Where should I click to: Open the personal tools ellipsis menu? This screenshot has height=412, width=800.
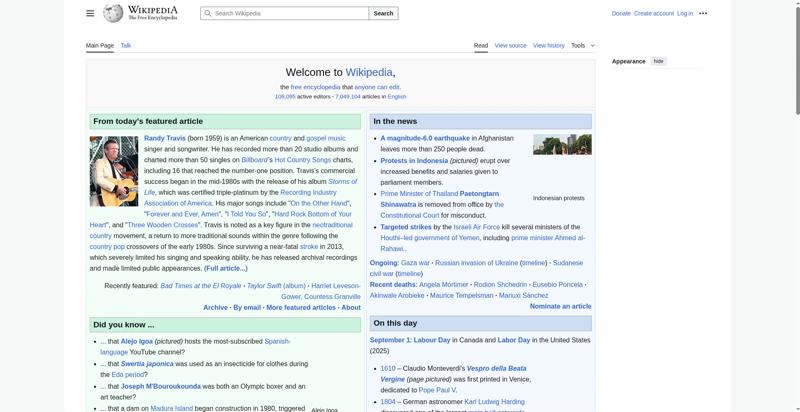(703, 13)
